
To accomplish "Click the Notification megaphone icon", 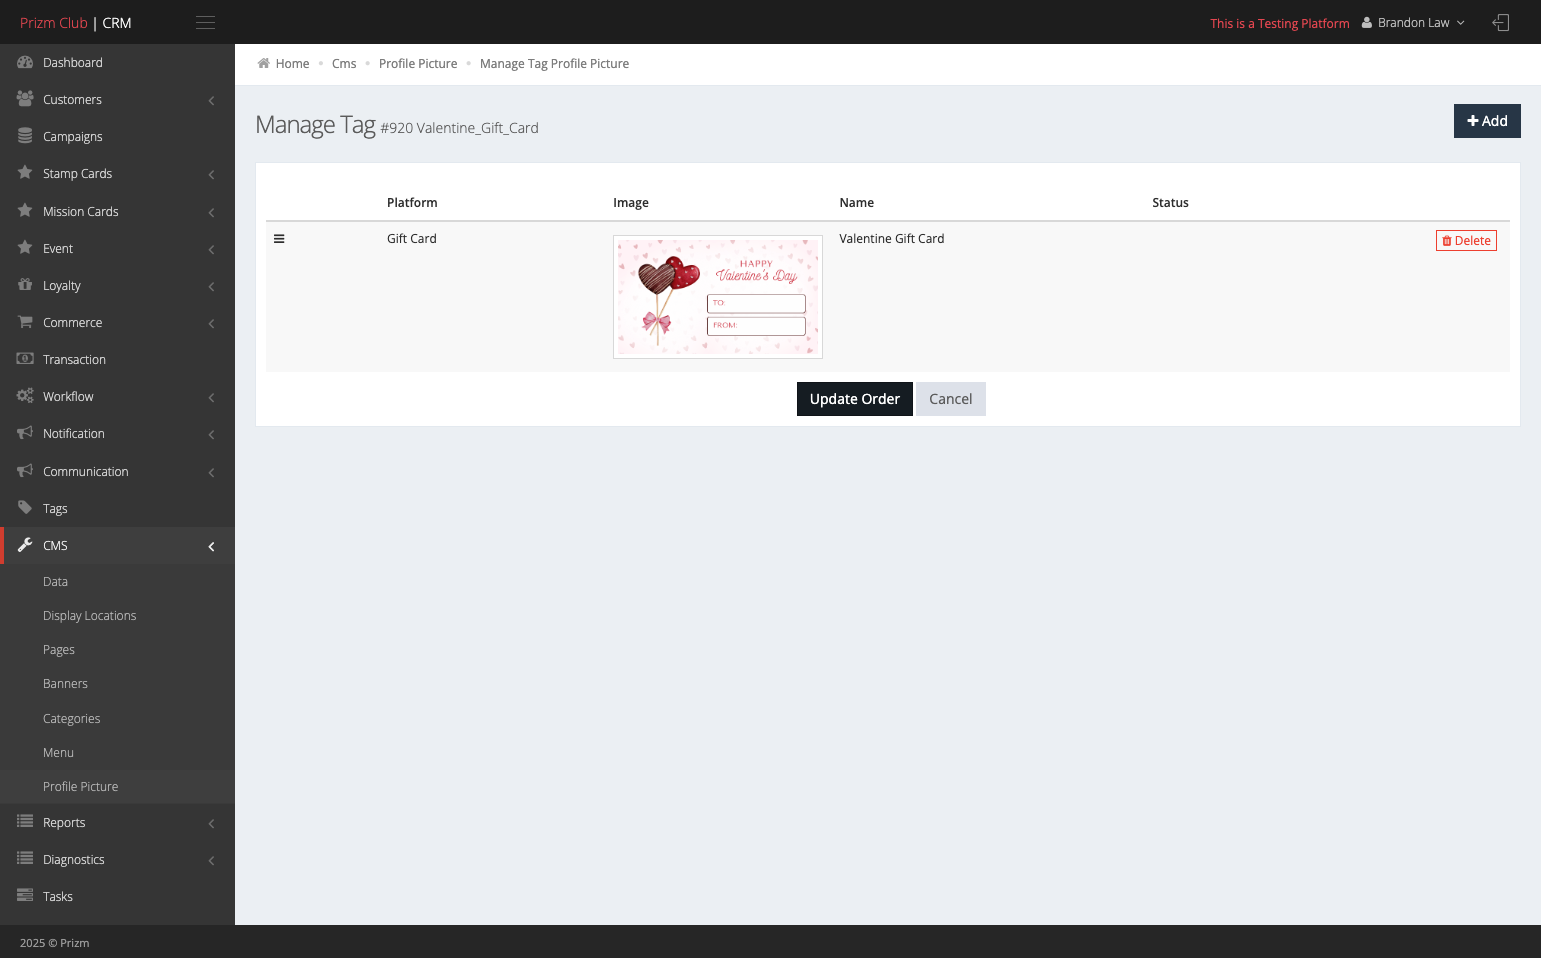I will [25, 433].
